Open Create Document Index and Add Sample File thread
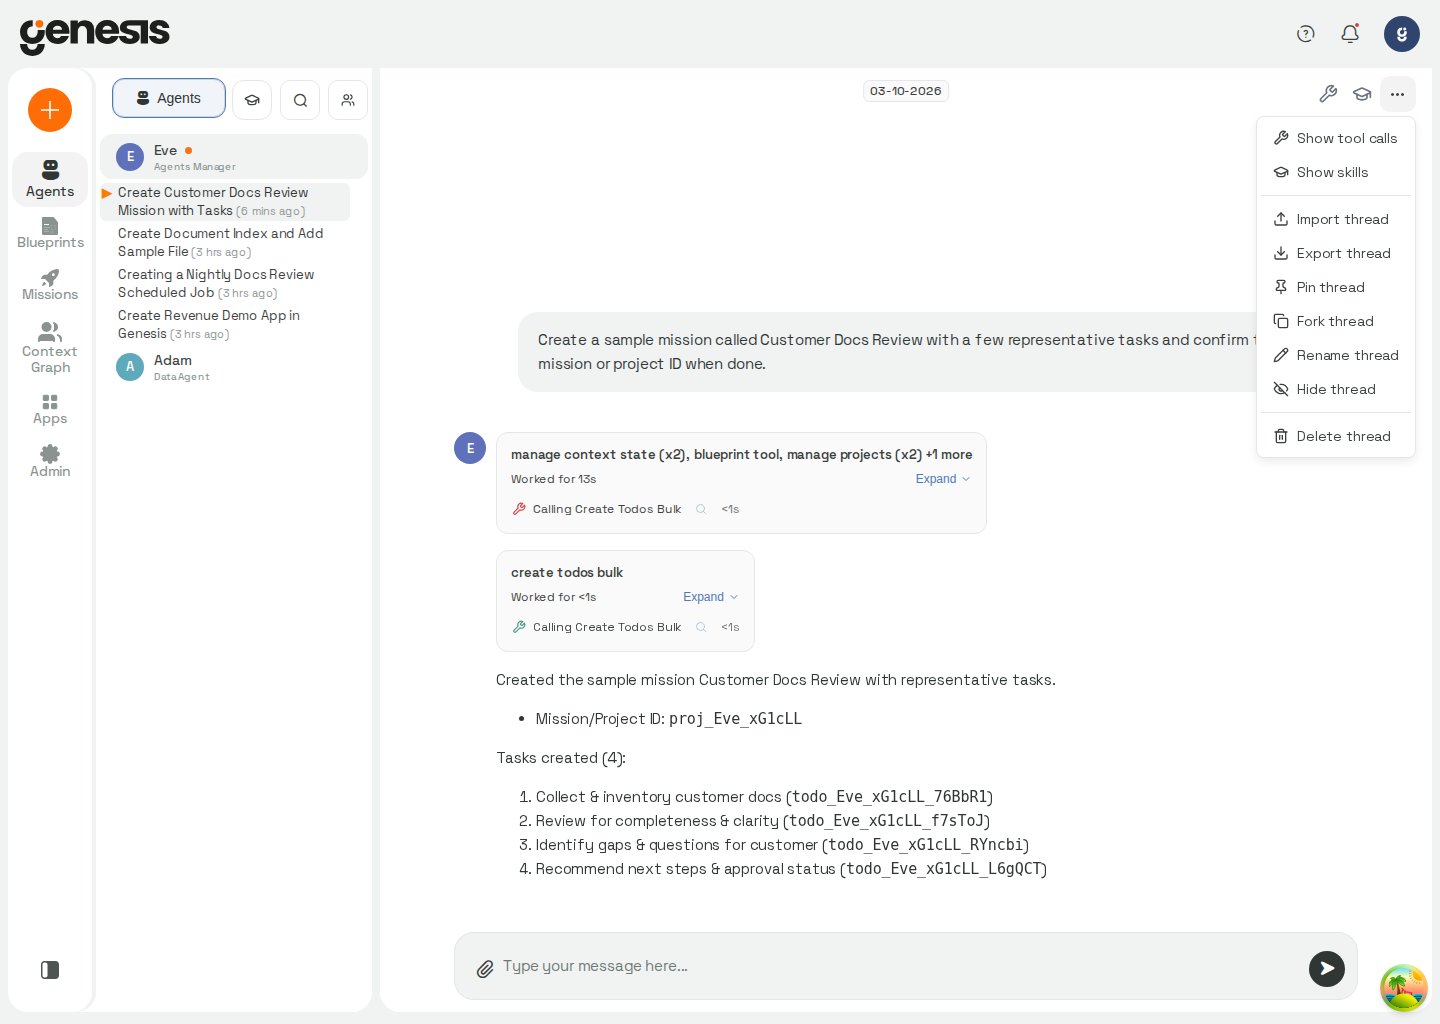This screenshot has width=1440, height=1024. 225,242
